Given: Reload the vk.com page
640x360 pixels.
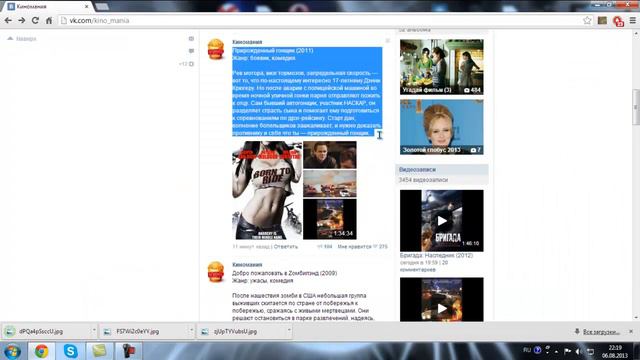Looking at the screenshot, I should pyautogui.click(x=35, y=20).
